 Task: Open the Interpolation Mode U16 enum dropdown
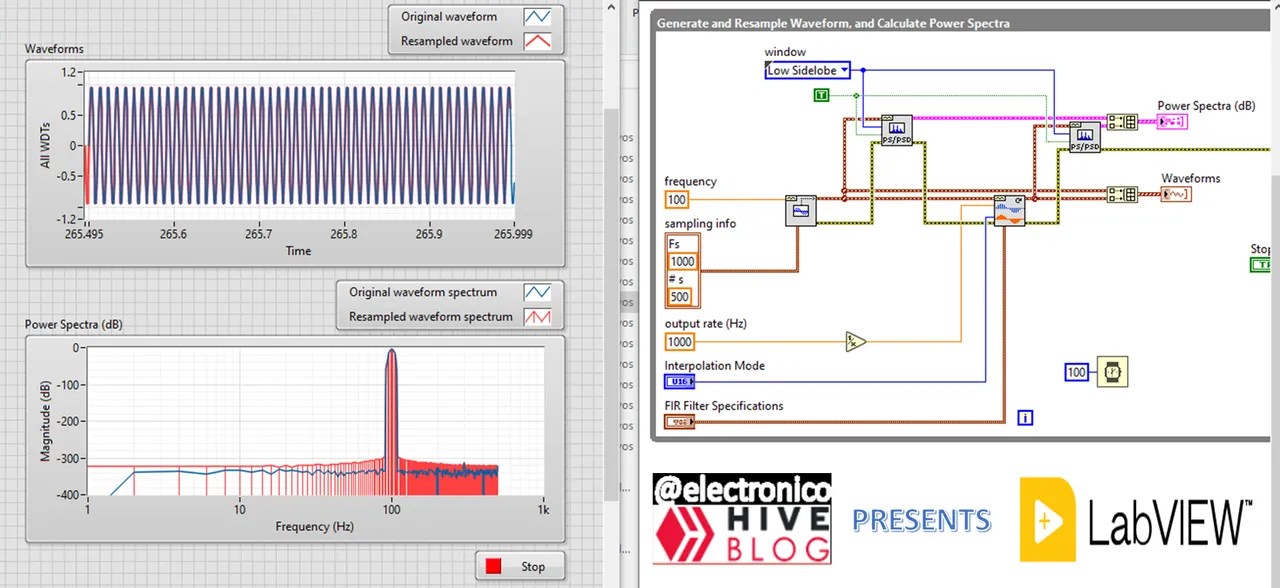pos(680,381)
